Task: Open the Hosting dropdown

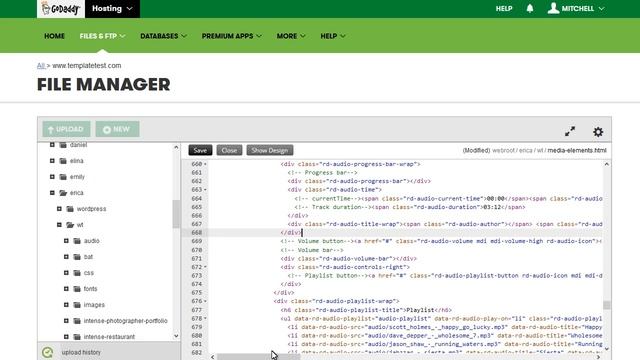Action: click(x=112, y=9)
